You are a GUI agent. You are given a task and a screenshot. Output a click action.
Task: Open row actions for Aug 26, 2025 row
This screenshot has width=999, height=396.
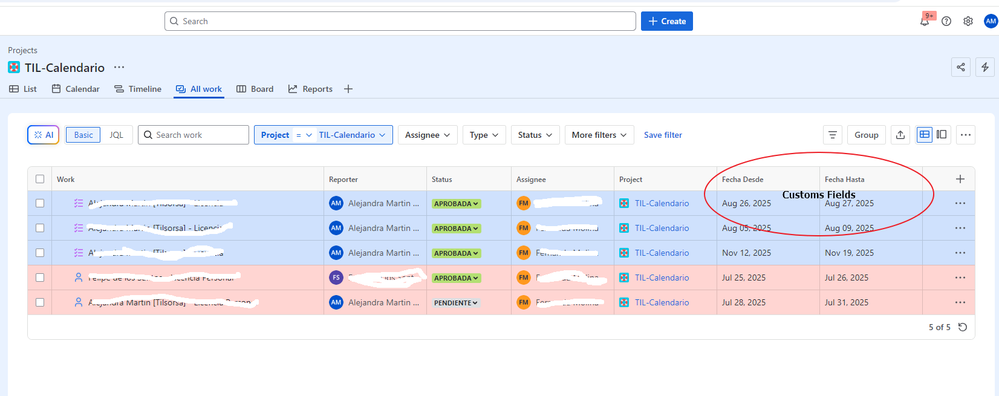click(x=960, y=203)
